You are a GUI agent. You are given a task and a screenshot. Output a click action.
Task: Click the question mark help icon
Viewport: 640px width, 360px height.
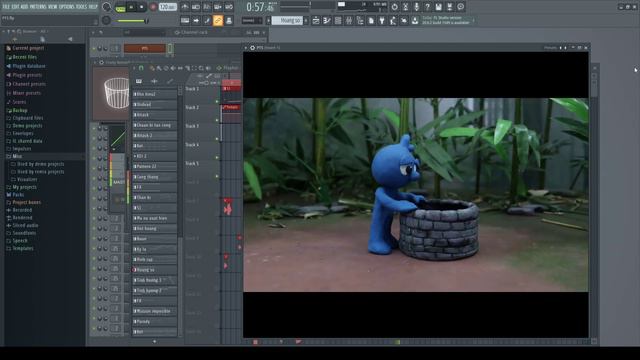click(x=427, y=7)
